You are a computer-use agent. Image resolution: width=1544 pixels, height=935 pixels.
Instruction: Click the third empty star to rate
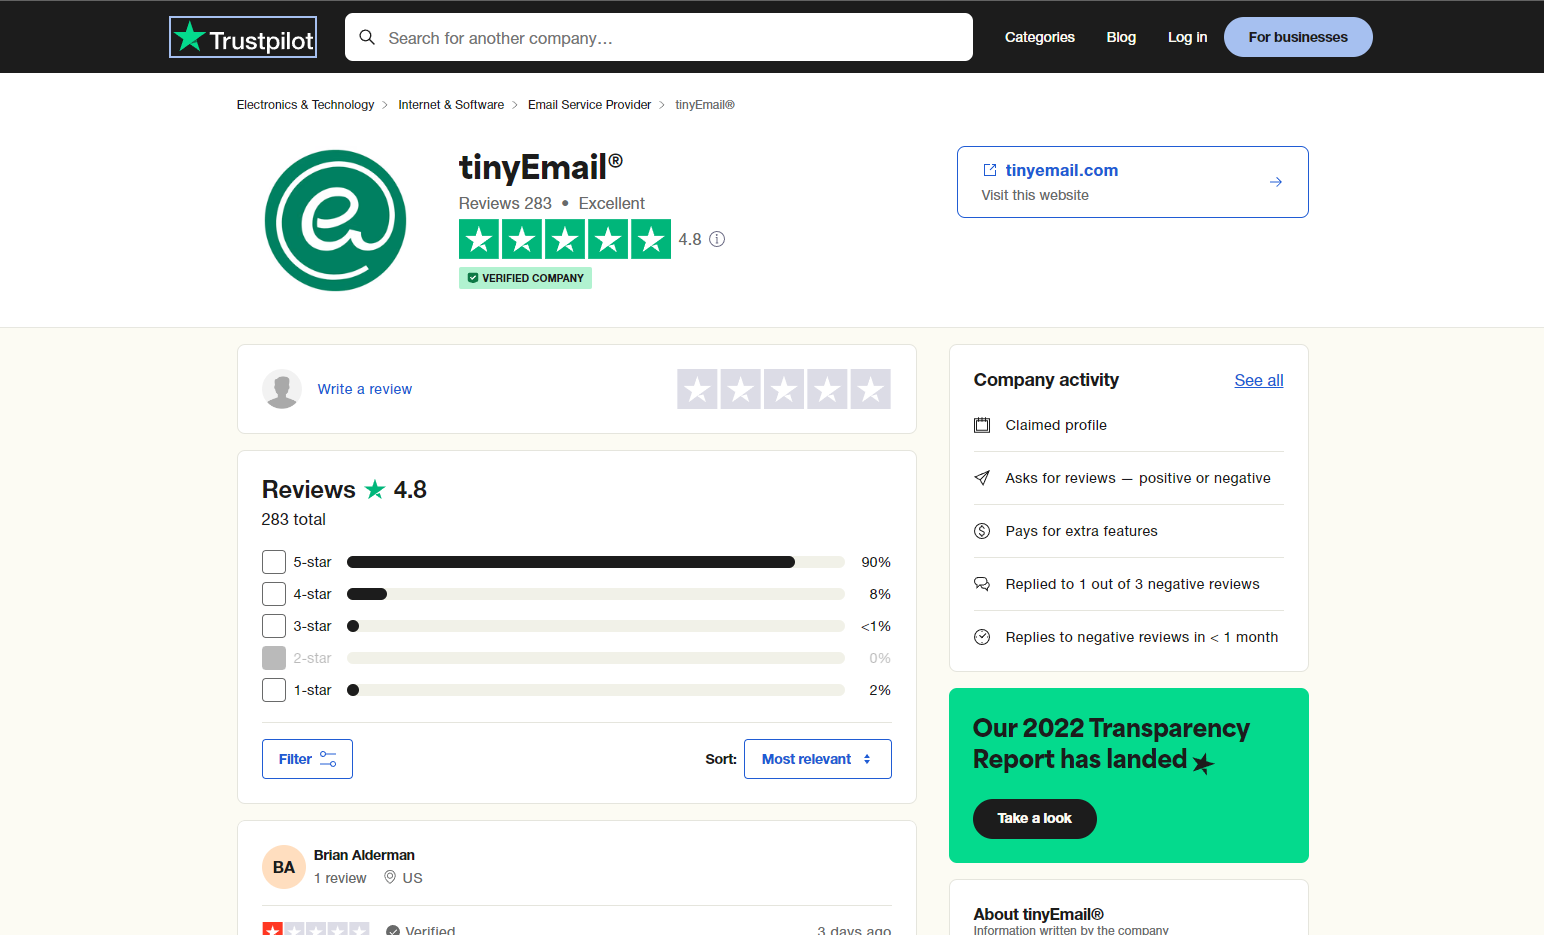coord(784,389)
